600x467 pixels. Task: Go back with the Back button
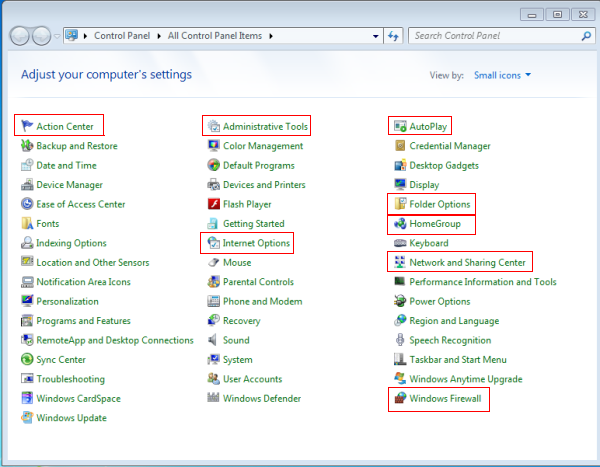pyautogui.click(x=19, y=36)
